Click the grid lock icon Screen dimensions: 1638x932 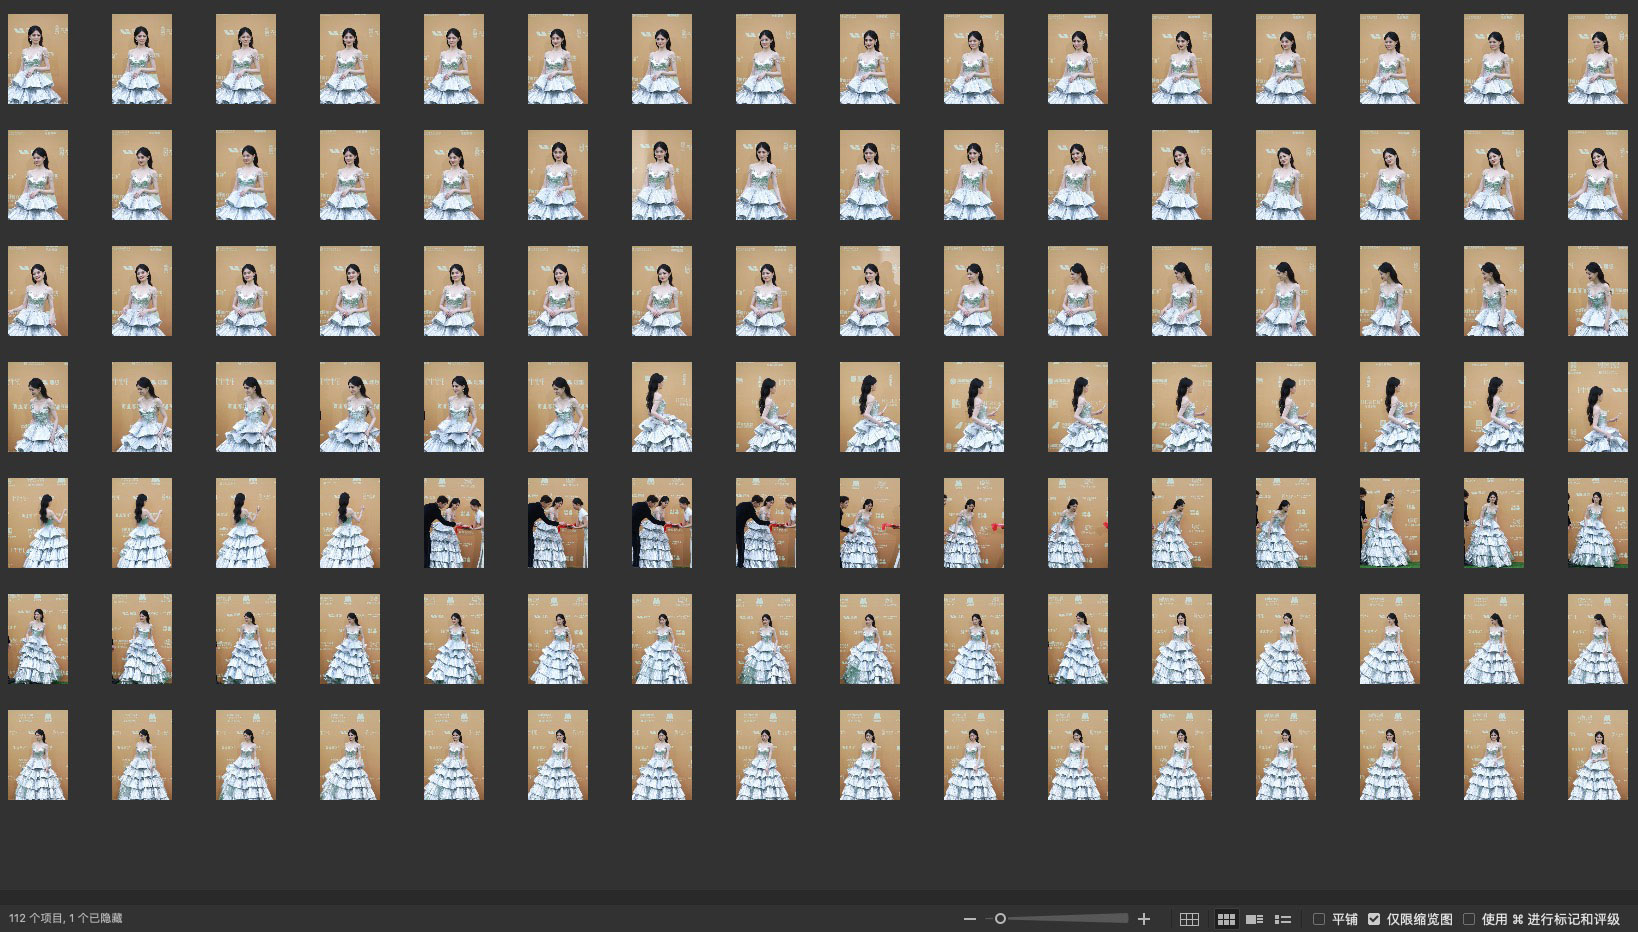[1189, 919]
